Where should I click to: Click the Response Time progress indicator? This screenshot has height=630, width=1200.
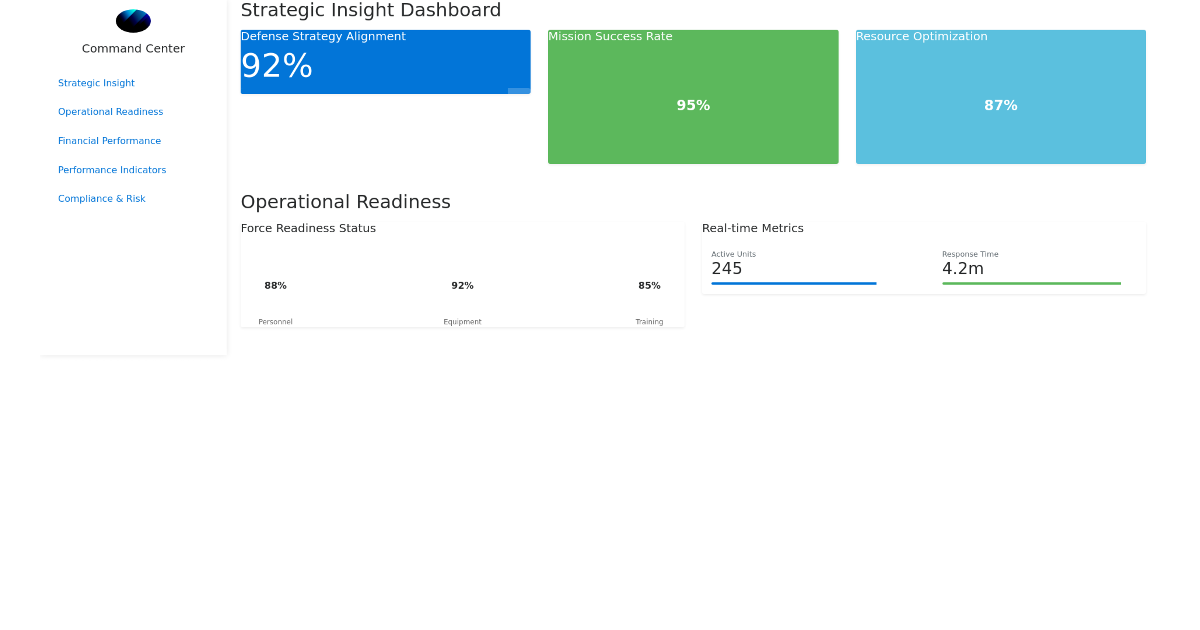[x=1031, y=284]
